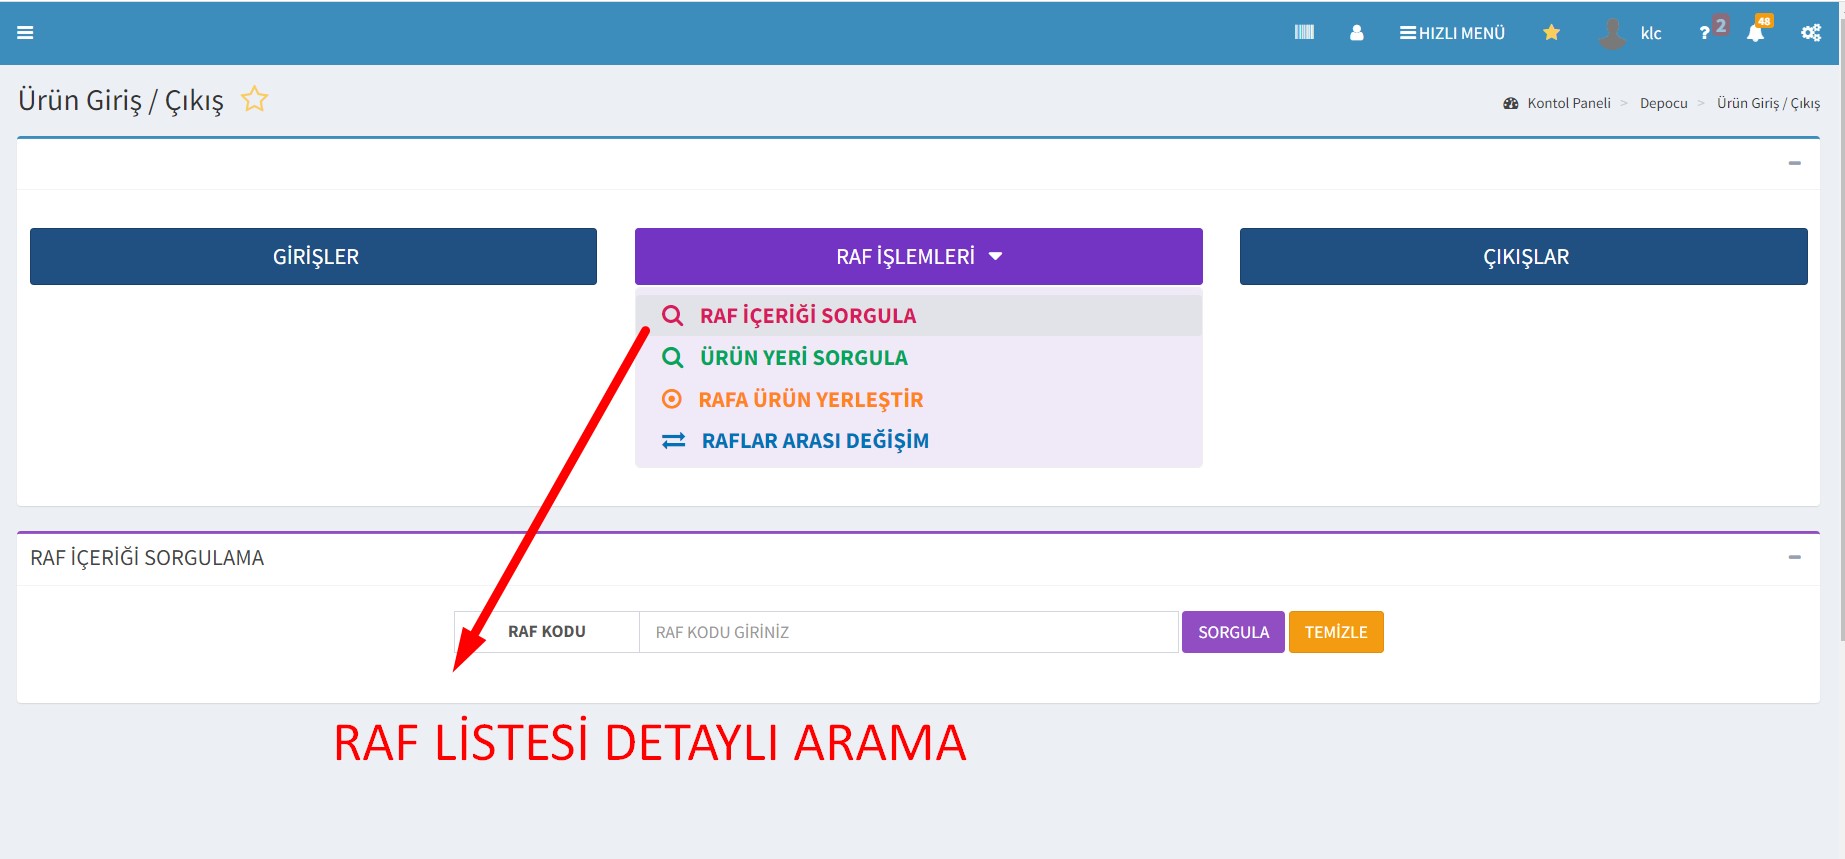Viewport: 1845px width, 859px height.
Task: Open the settings gears icon
Action: (1810, 33)
